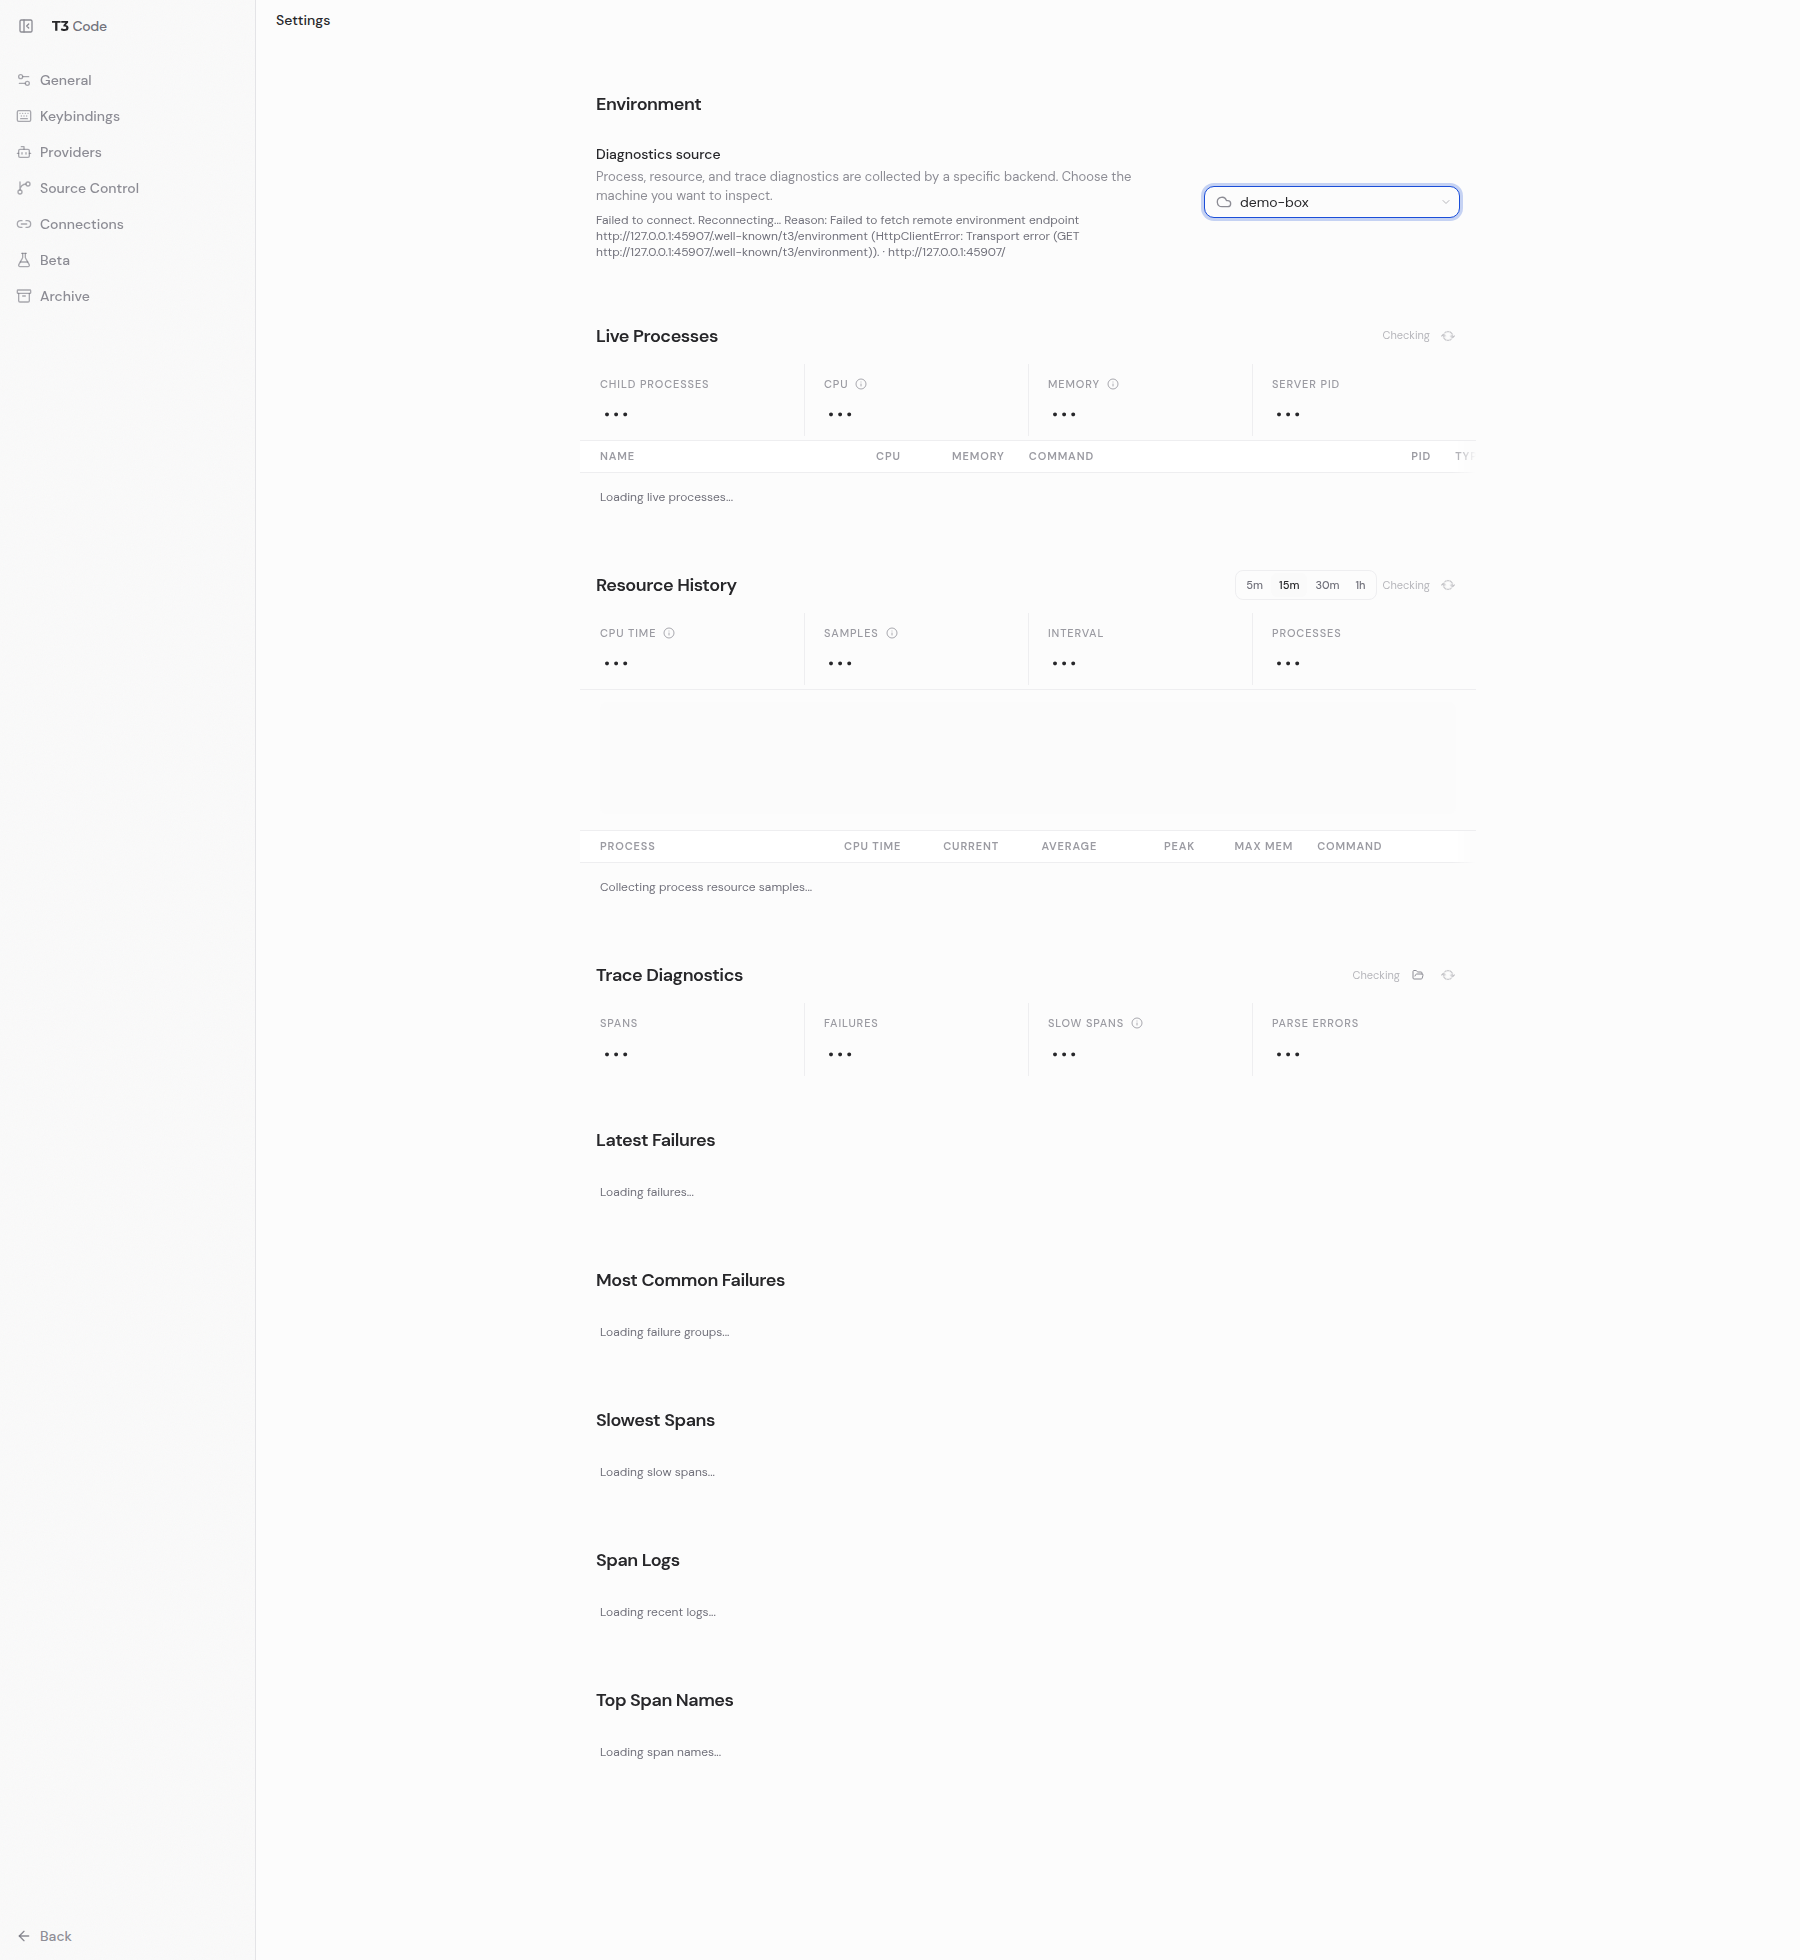The height and width of the screenshot is (1960, 1800).
Task: Open Beta settings
Action: [127, 260]
